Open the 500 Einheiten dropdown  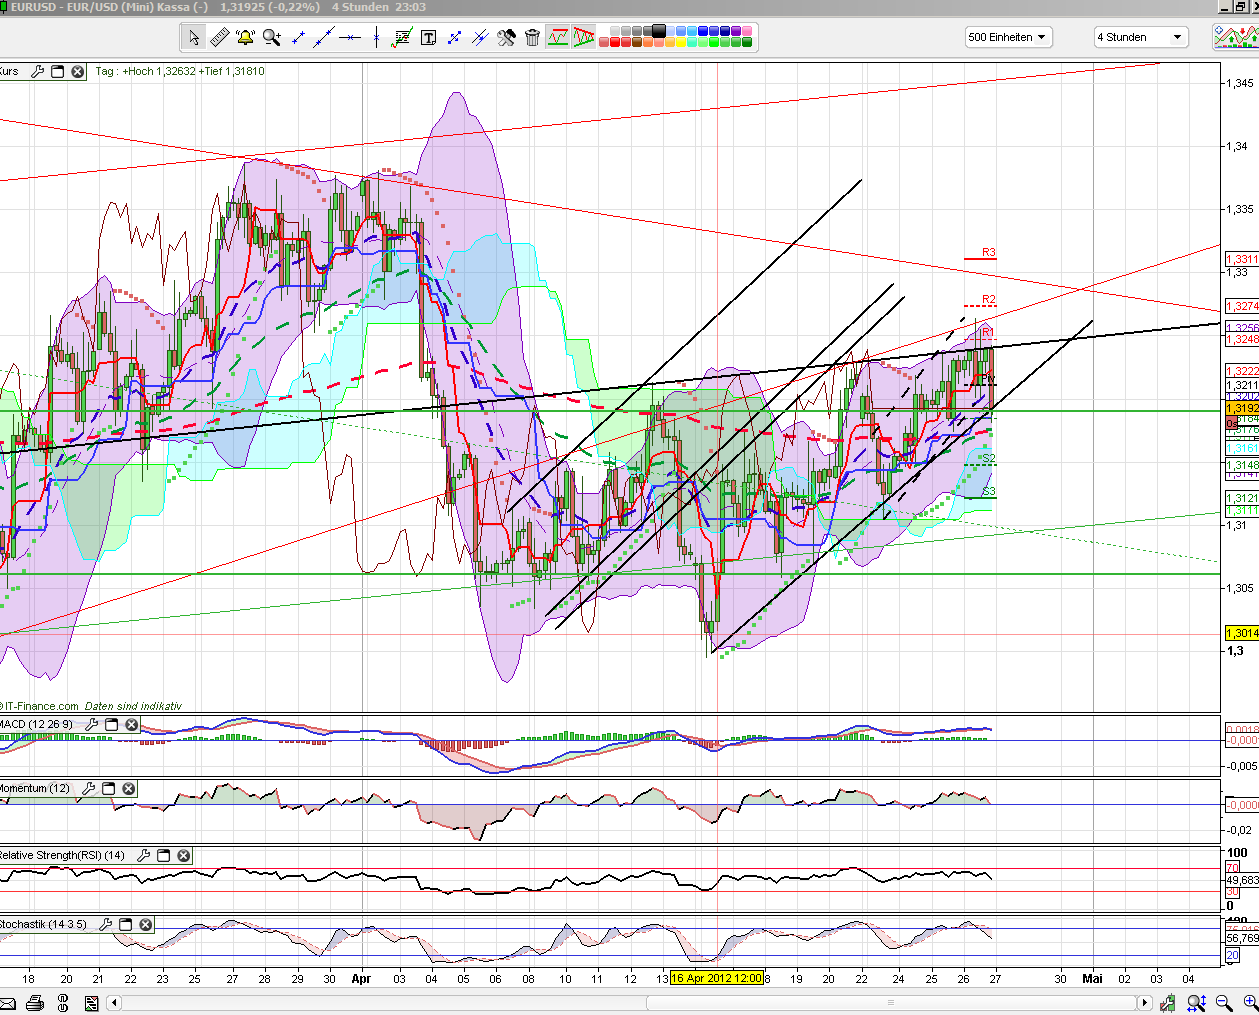(1008, 37)
